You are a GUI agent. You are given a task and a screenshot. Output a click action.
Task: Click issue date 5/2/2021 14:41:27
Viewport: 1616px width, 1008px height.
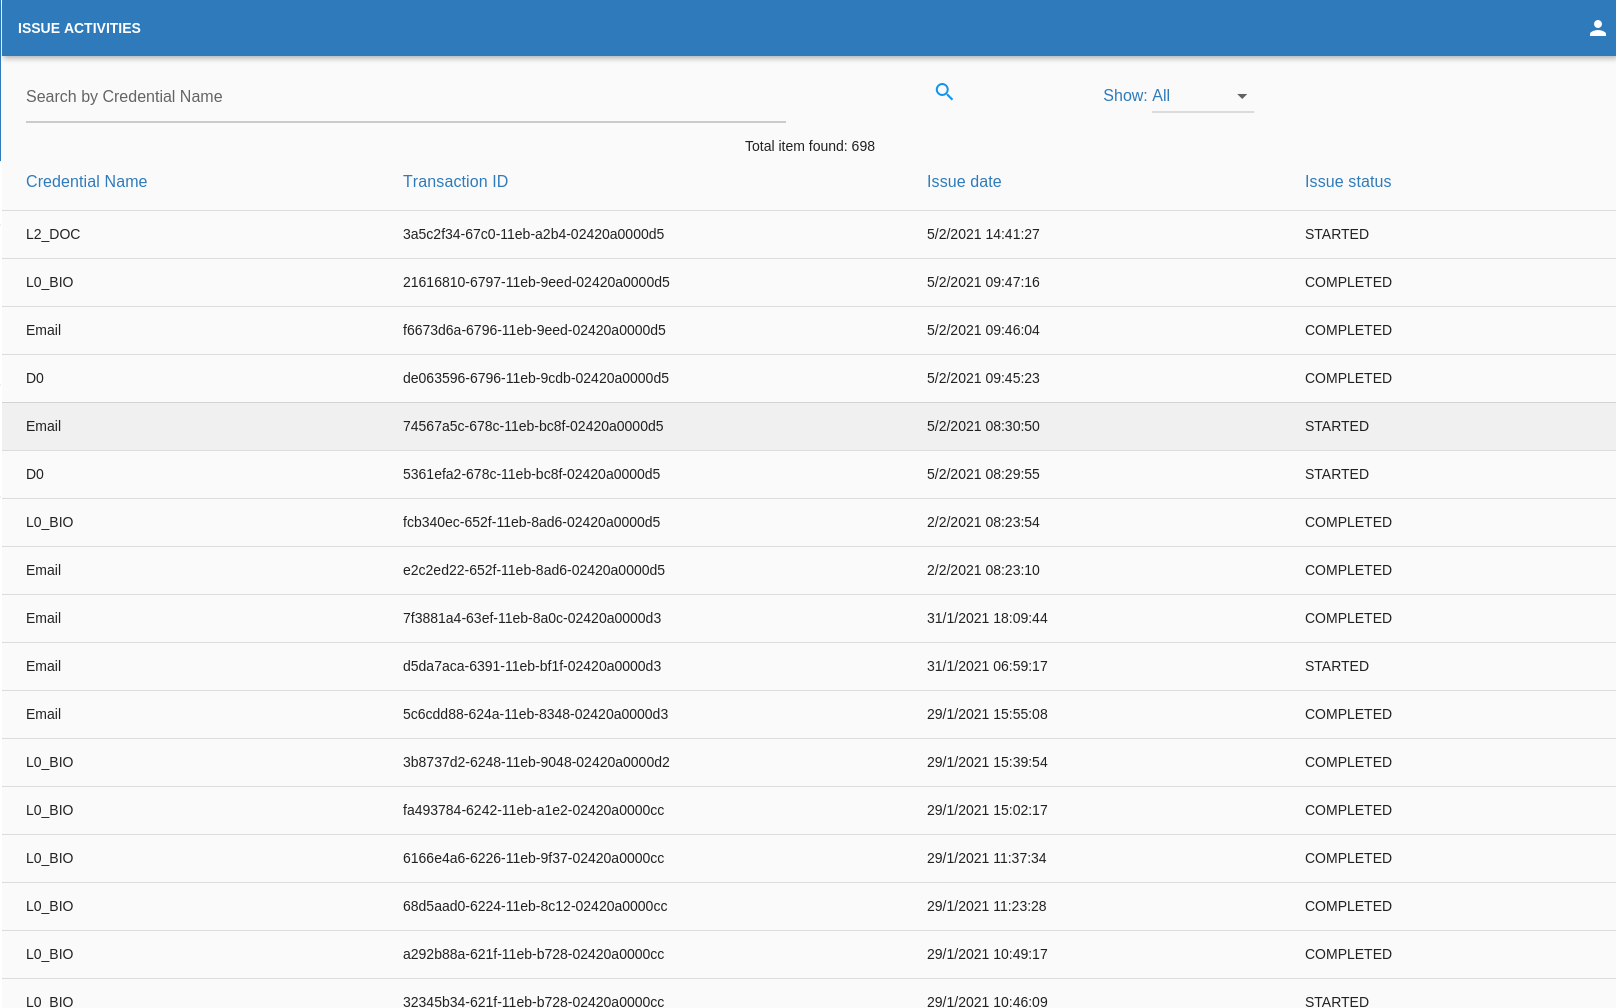point(983,234)
